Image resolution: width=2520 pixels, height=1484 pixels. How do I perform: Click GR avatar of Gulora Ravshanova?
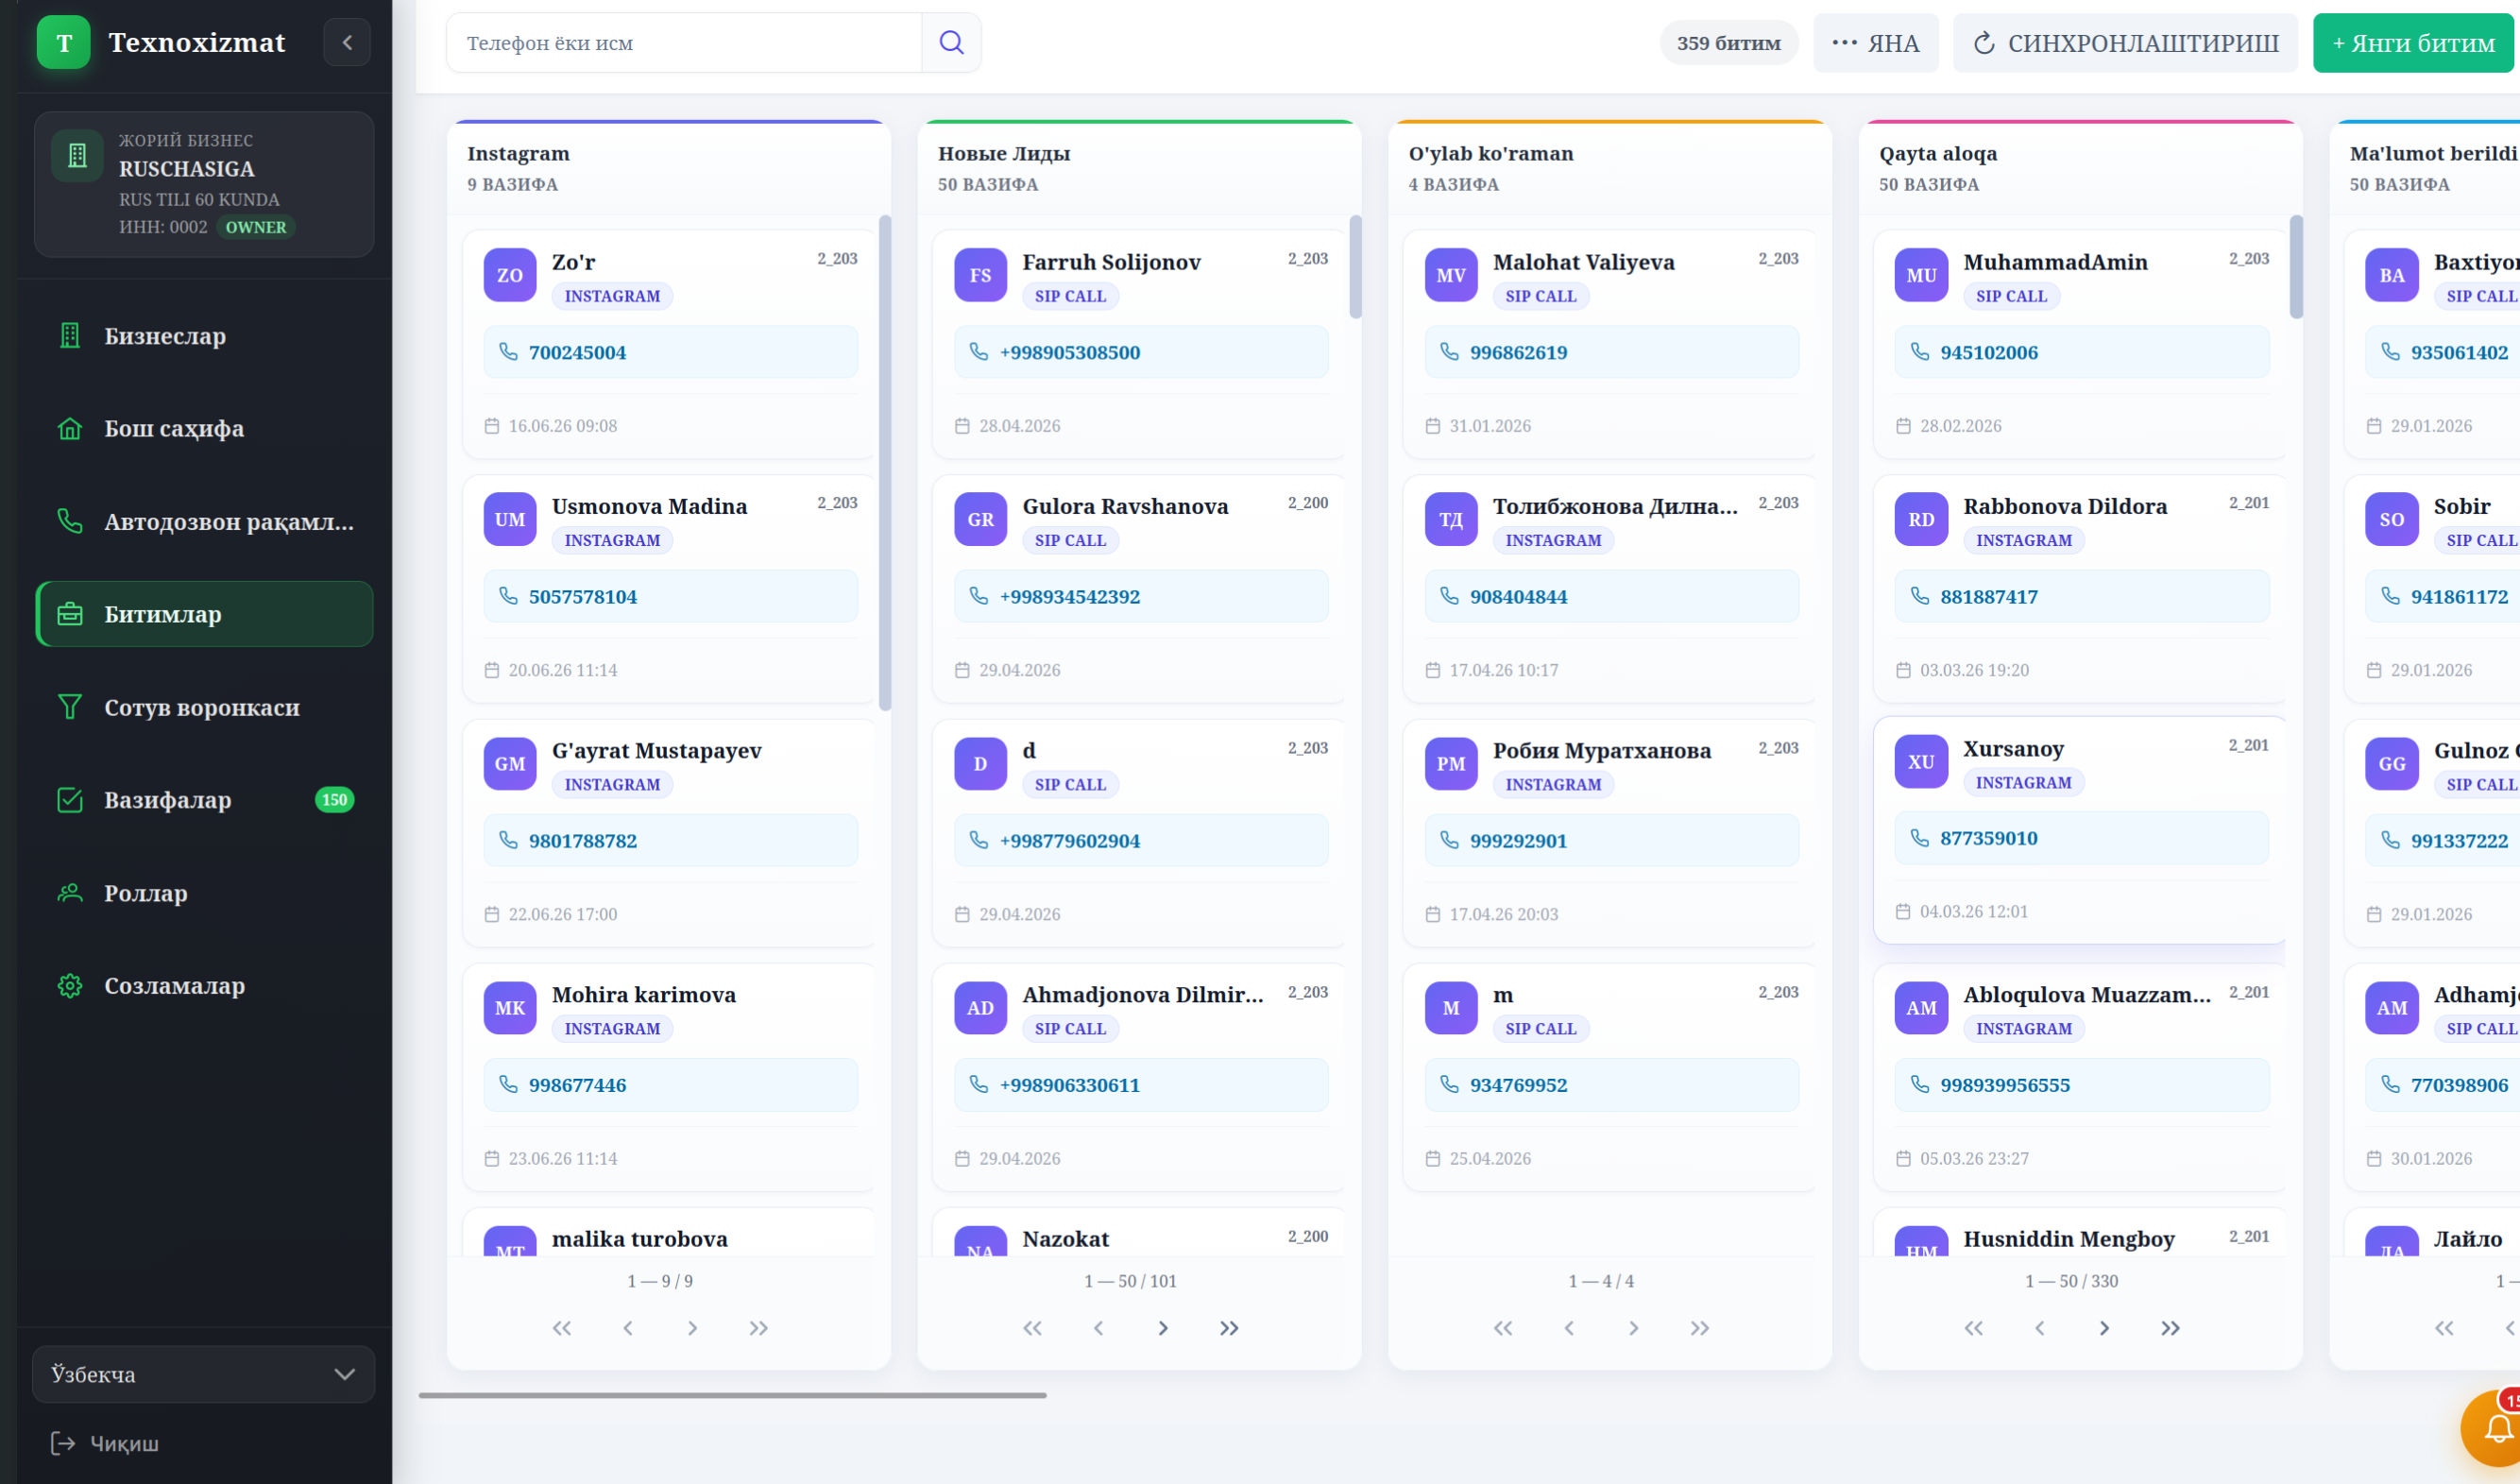coord(980,519)
